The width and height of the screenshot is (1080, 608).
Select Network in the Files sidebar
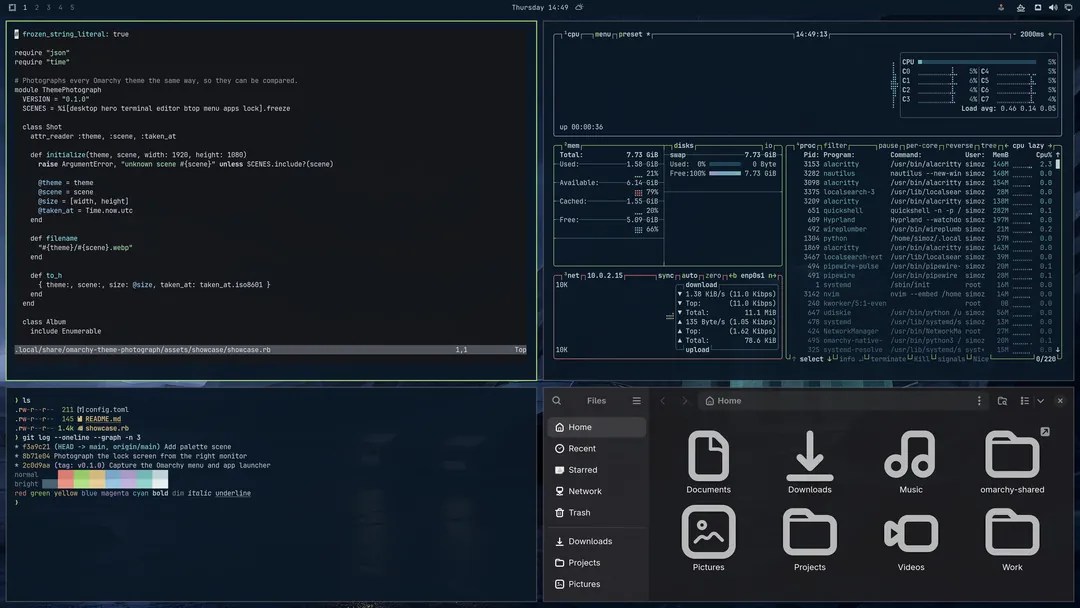tap(596, 491)
